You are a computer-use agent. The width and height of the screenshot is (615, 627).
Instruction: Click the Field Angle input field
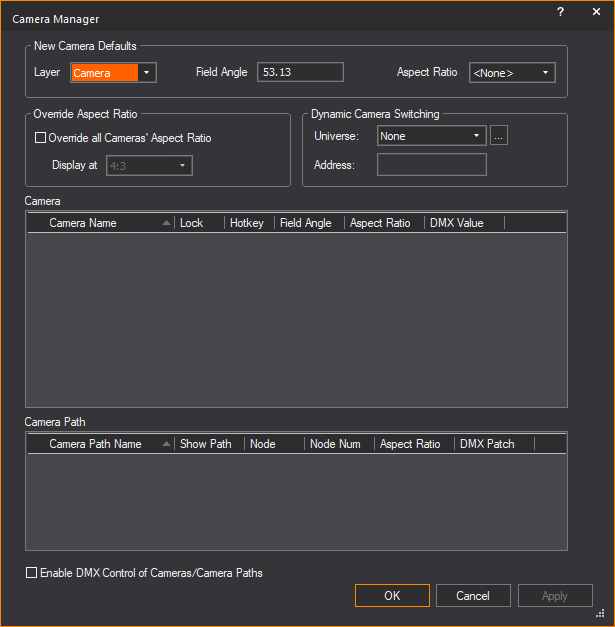[300, 72]
